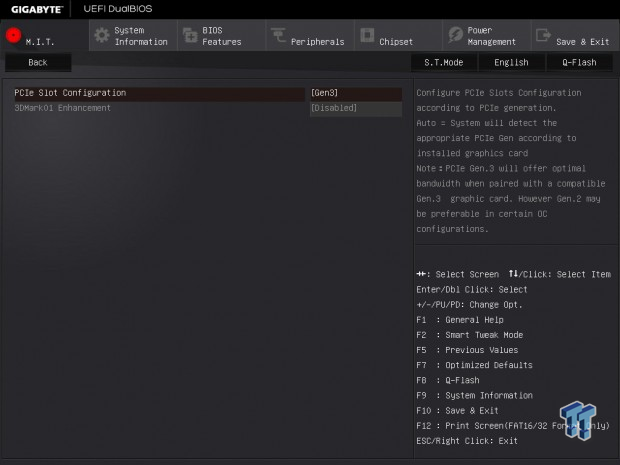This screenshot has width=620, height=465.
Task: Switch to the System Information tab
Action: point(133,35)
